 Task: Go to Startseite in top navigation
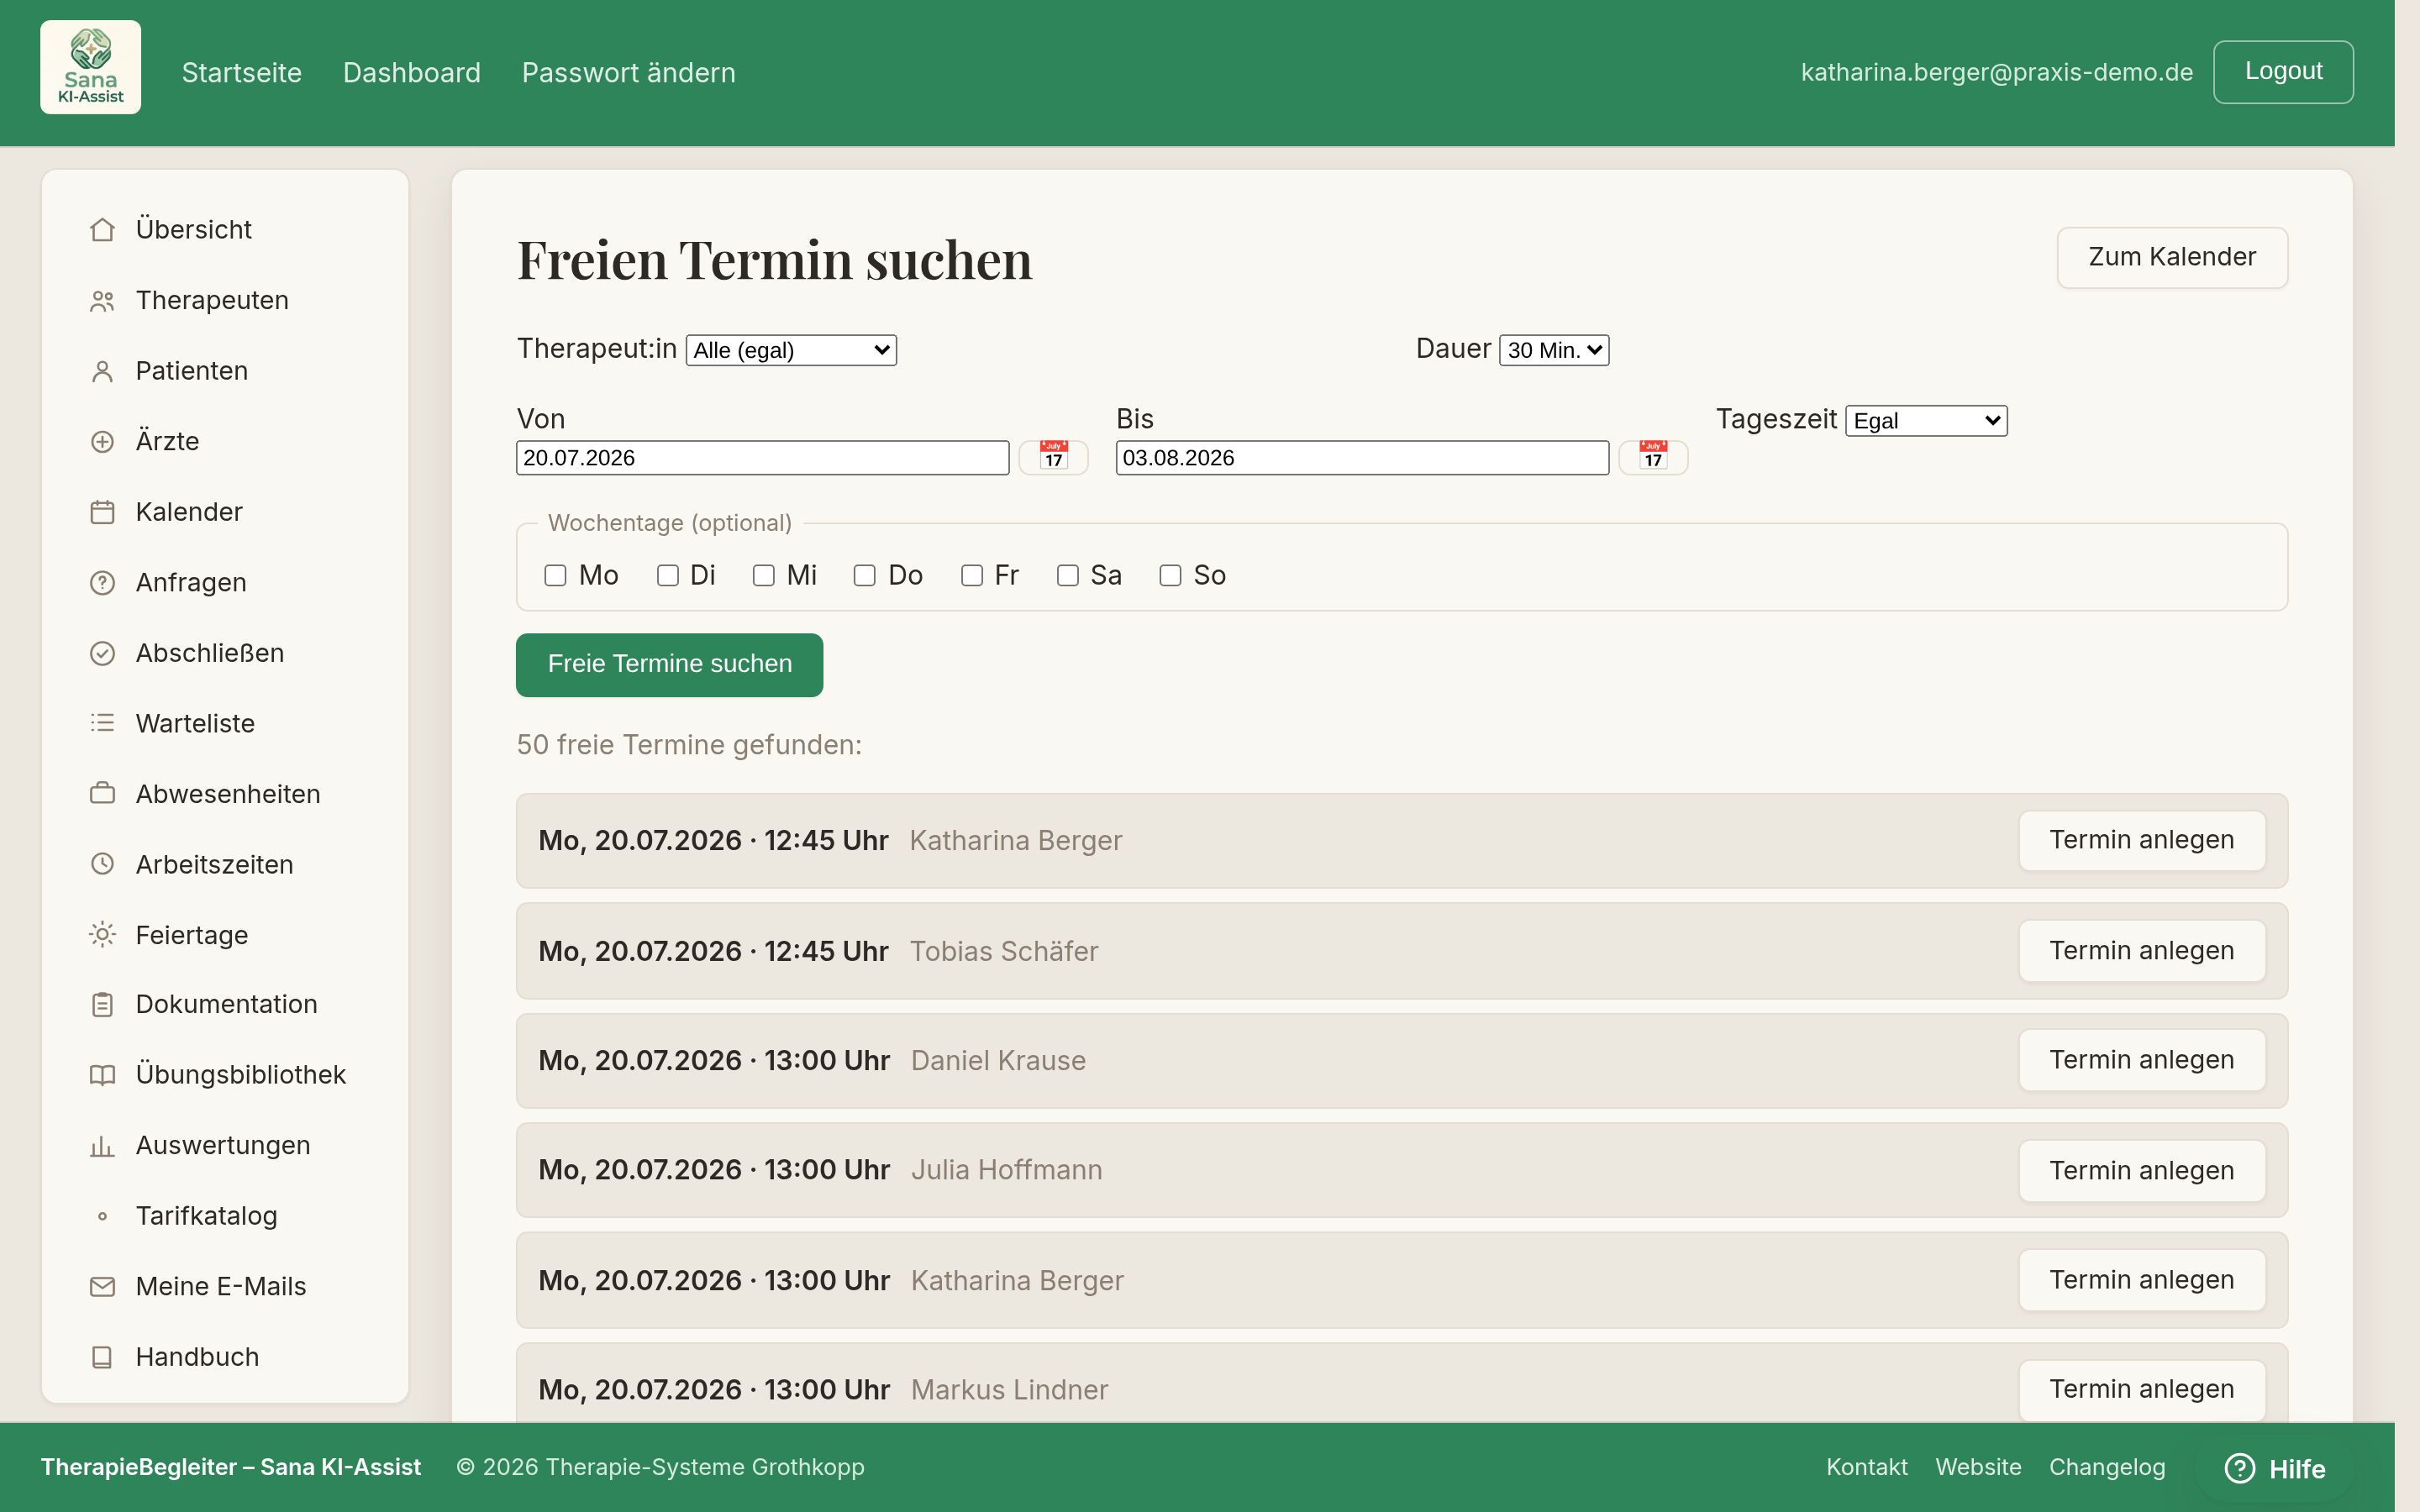tap(242, 72)
